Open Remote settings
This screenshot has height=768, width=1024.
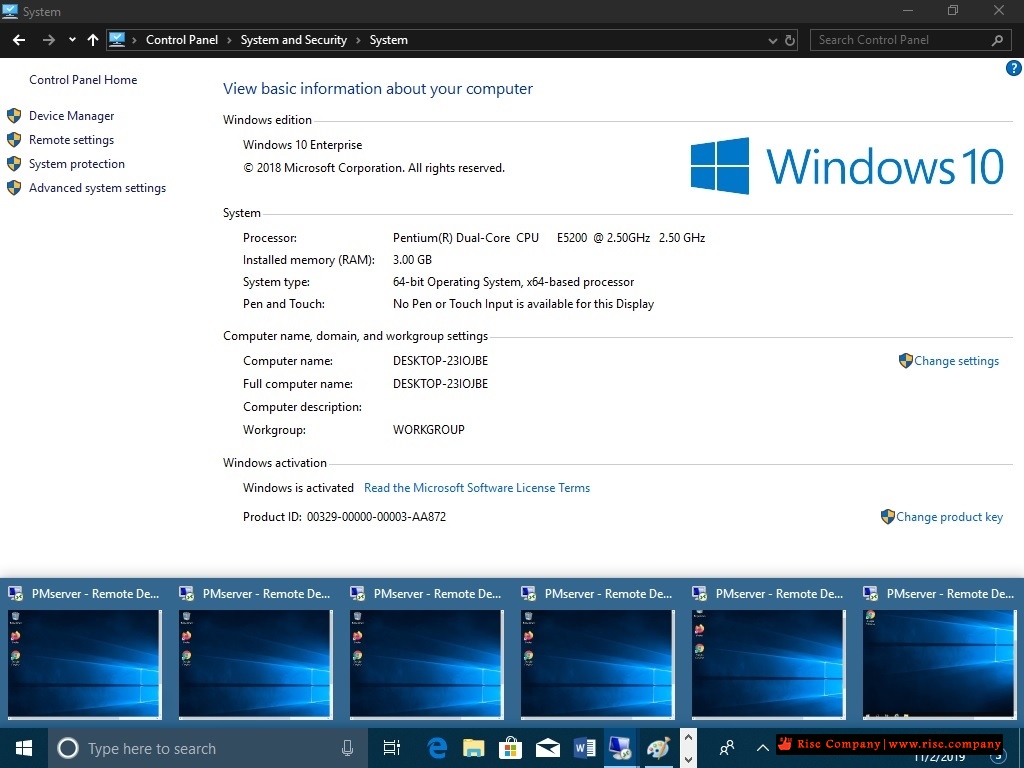[x=71, y=140]
